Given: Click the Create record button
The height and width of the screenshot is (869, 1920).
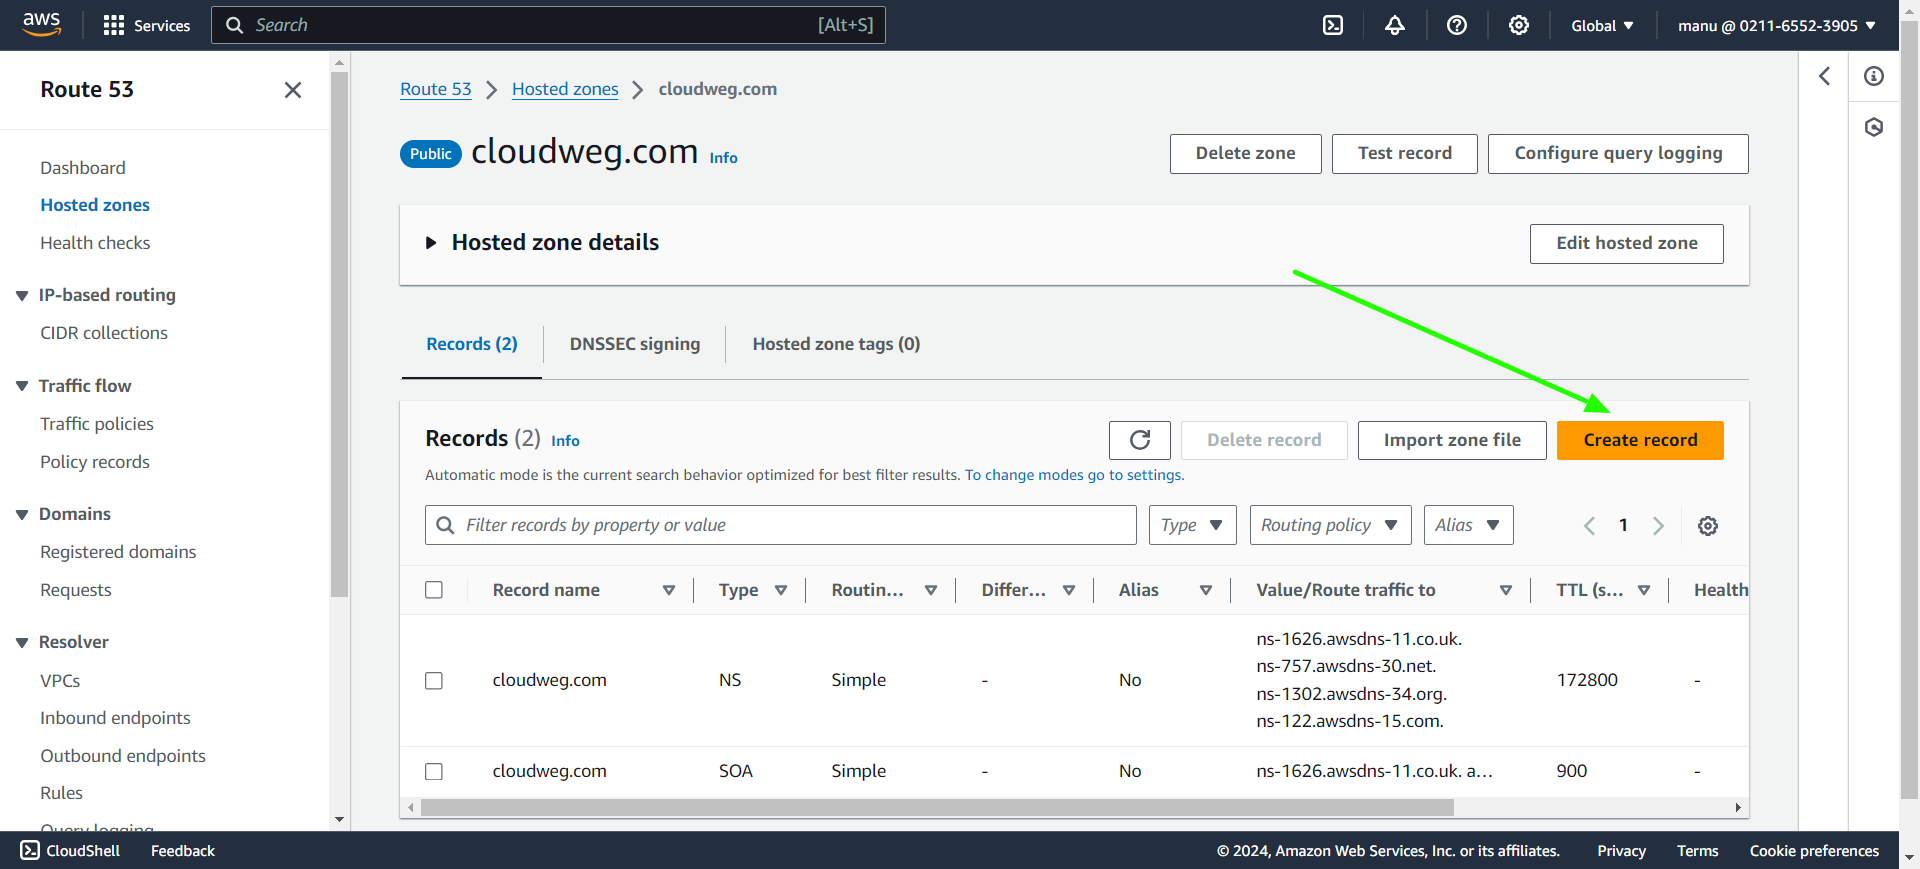Looking at the screenshot, I should point(1640,440).
